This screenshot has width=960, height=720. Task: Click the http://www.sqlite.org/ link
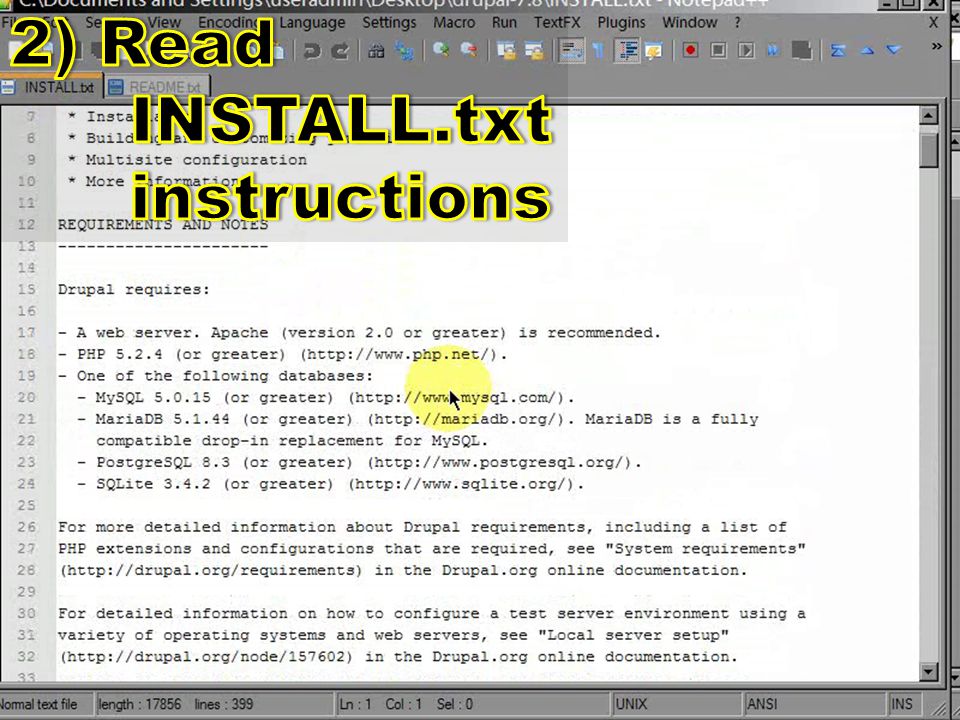(x=460, y=484)
